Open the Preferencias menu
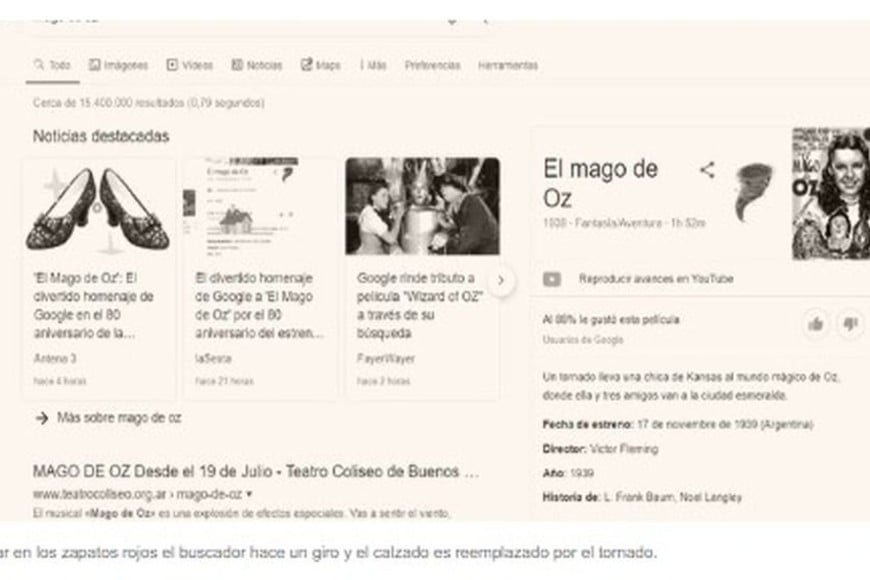Screen dimensions: 870x580 coord(432,65)
